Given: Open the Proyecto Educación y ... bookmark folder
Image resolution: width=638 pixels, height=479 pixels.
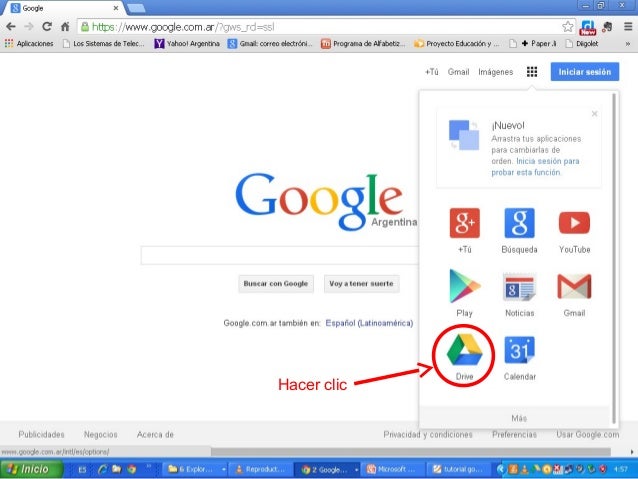Looking at the screenshot, I should click(x=456, y=43).
